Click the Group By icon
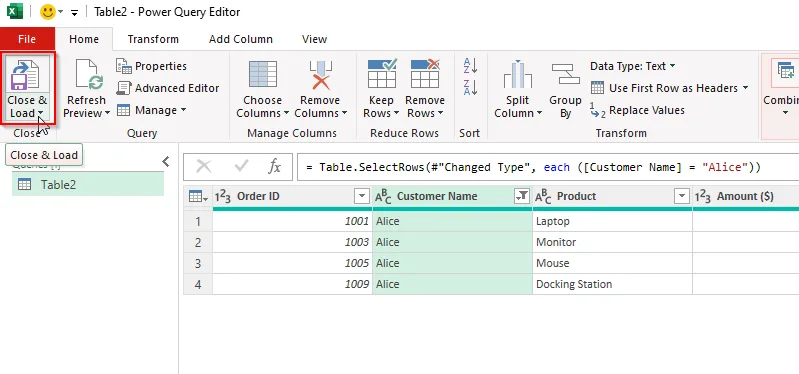This screenshot has height=374, width=799. [566, 74]
